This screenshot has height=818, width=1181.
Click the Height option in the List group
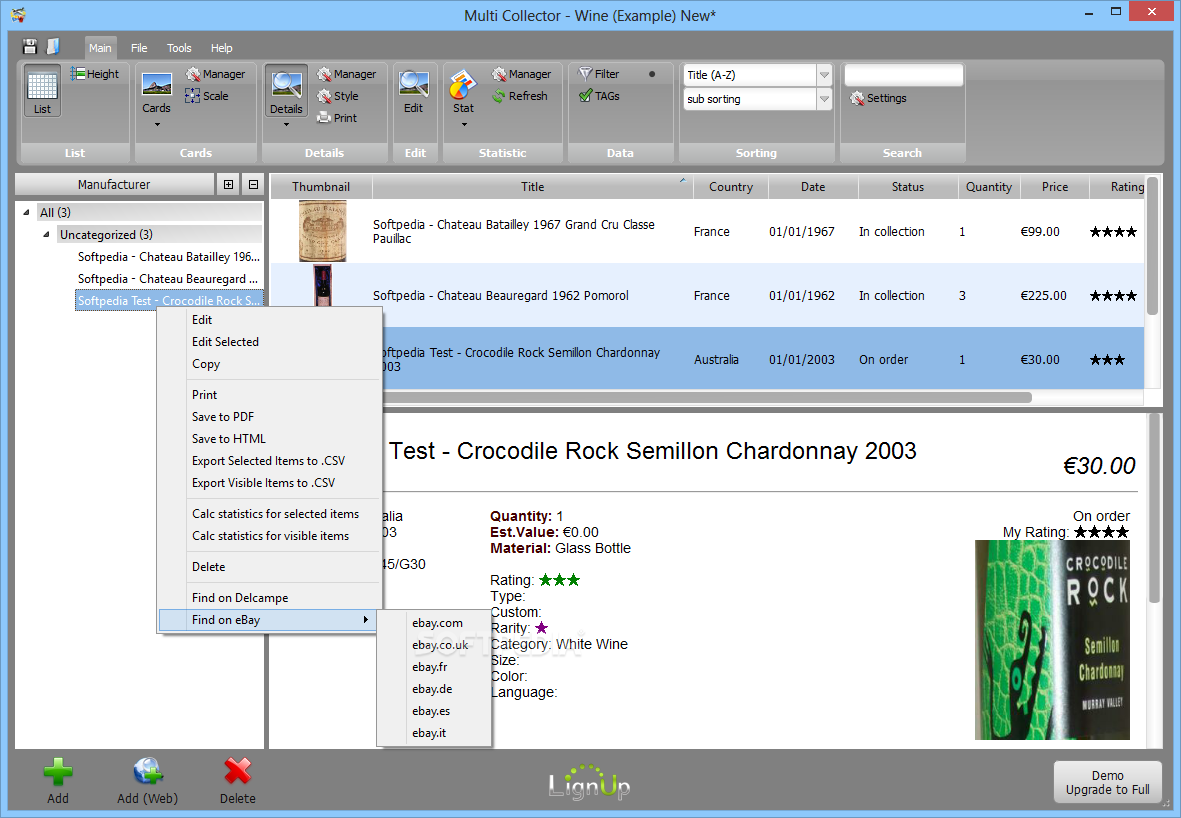point(95,74)
